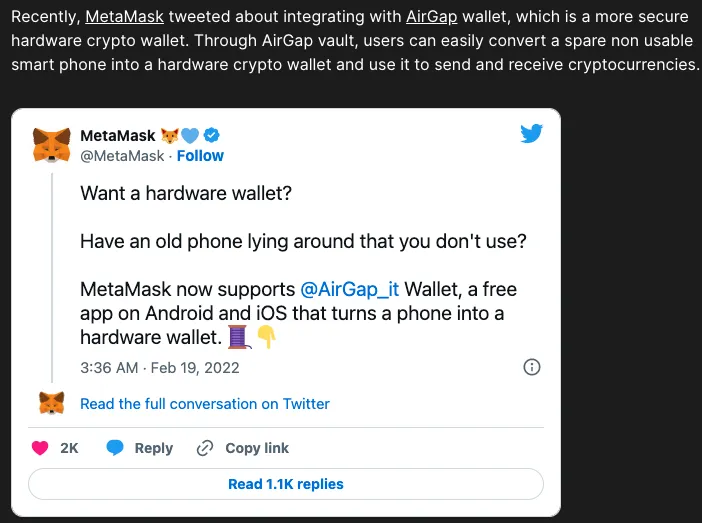Follow the MetaMask account
This screenshot has width=702, height=523.
(200, 156)
